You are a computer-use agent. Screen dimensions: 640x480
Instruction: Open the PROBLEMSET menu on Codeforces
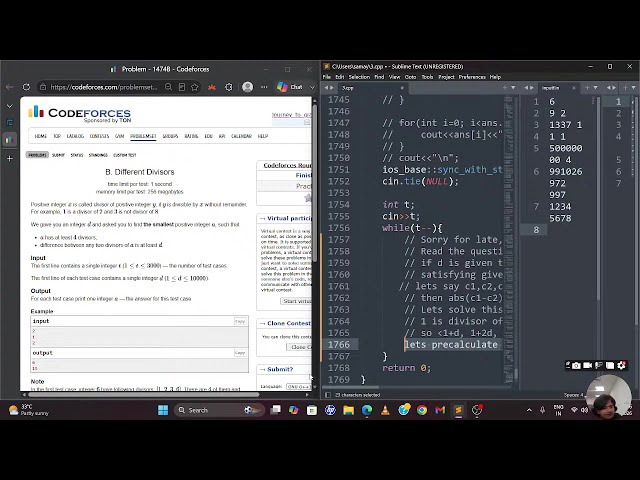tap(143, 136)
